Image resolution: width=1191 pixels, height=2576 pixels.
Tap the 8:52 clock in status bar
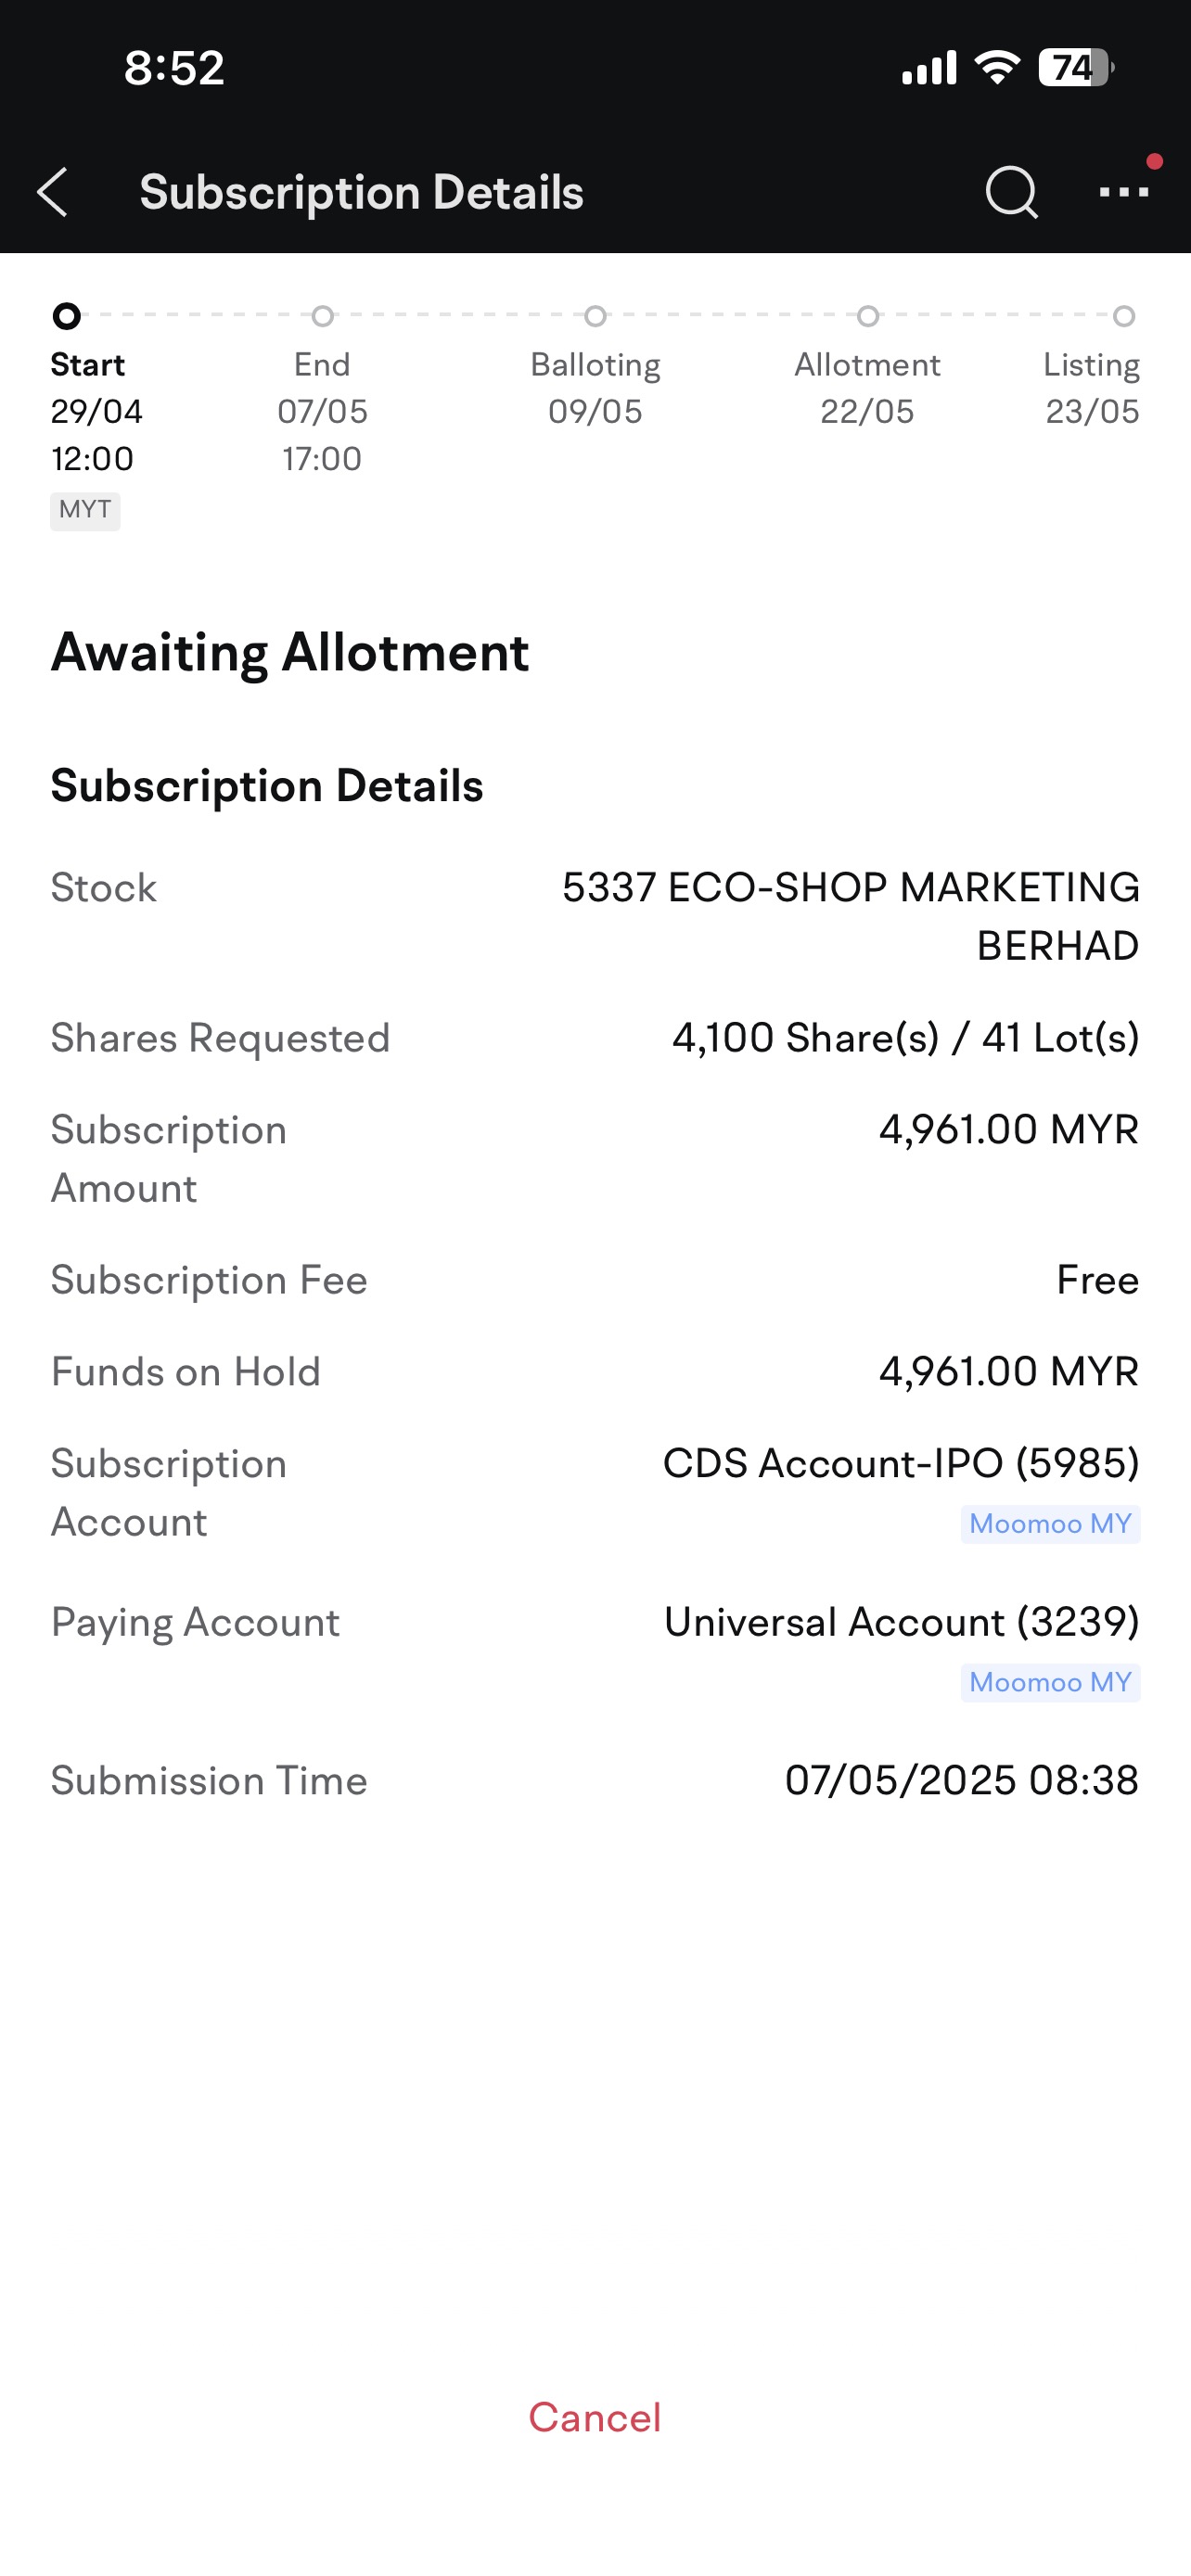174,68
